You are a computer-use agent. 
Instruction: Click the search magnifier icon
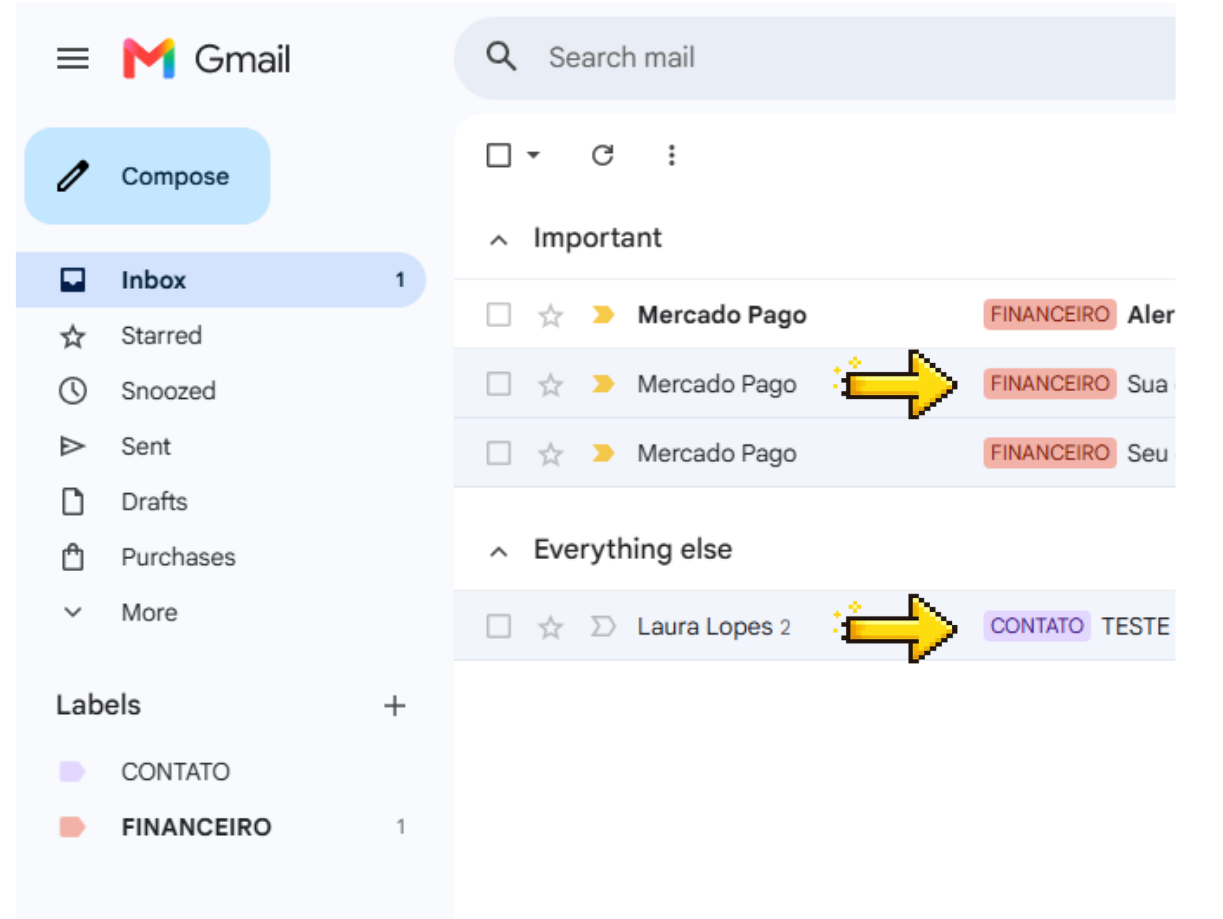(x=501, y=57)
